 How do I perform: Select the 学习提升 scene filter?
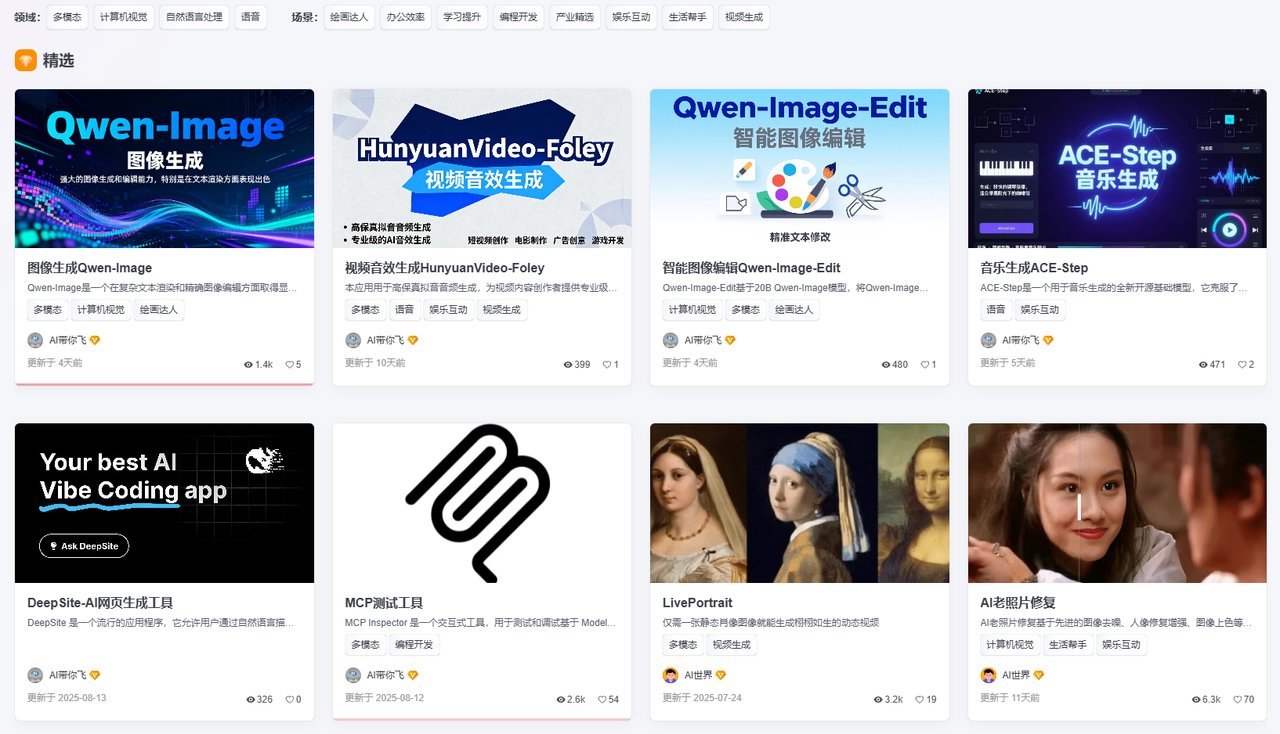pyautogui.click(x=461, y=17)
